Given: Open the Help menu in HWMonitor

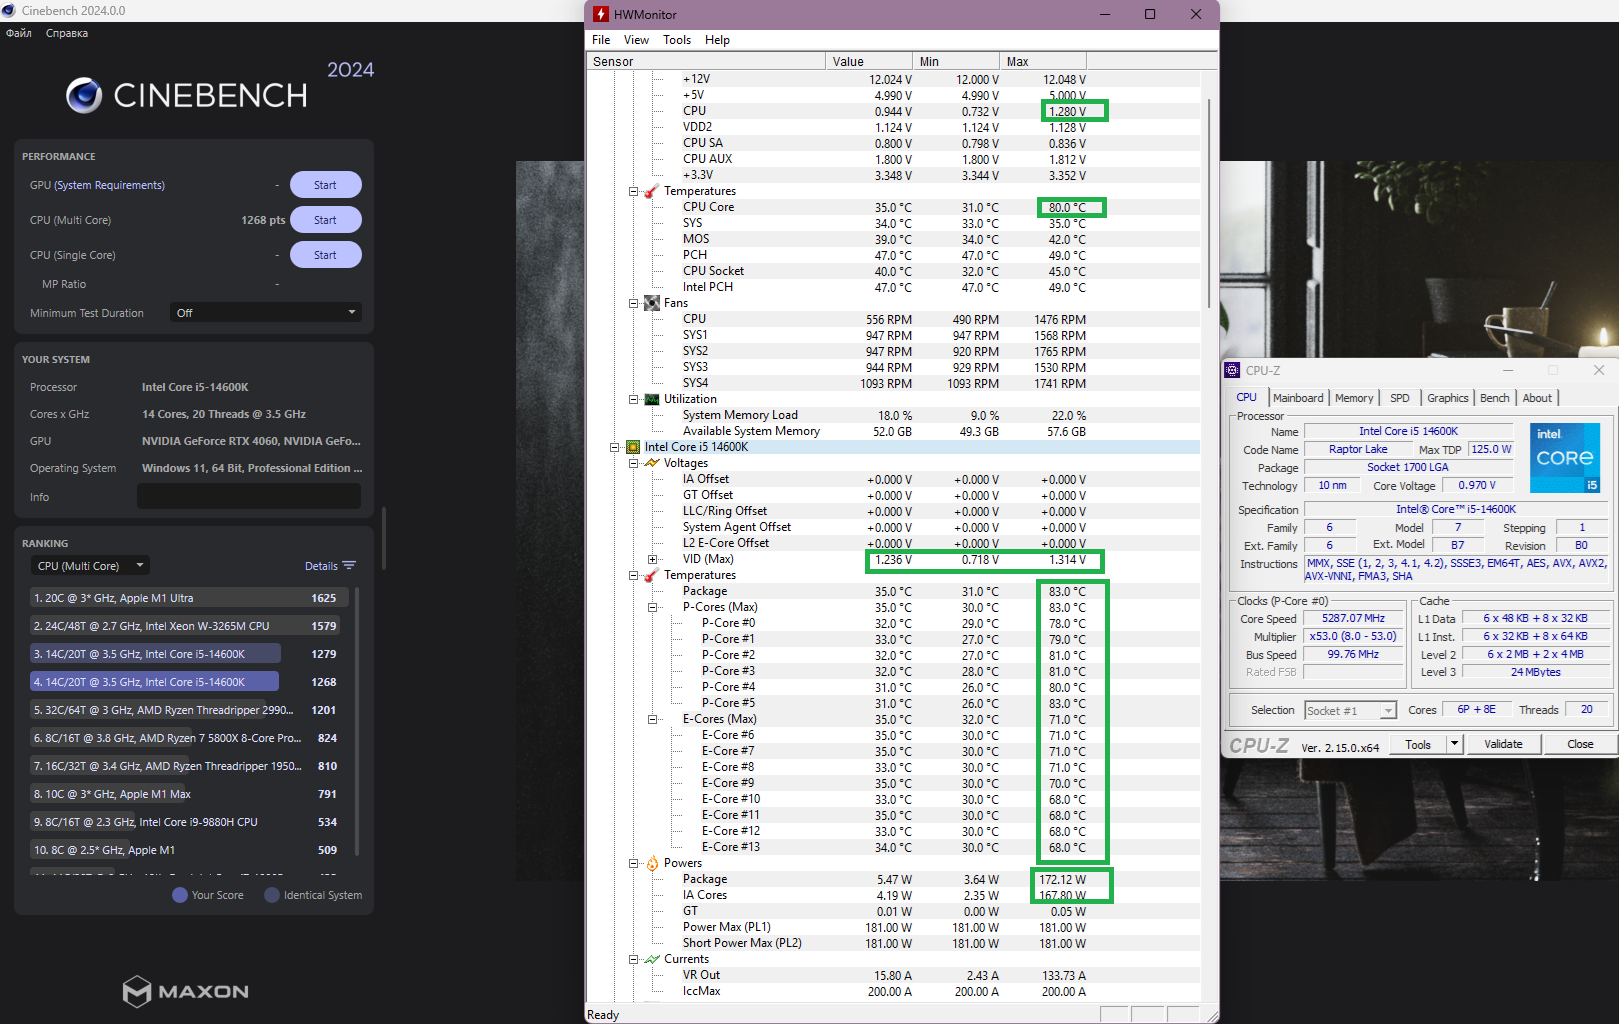Looking at the screenshot, I should point(717,40).
